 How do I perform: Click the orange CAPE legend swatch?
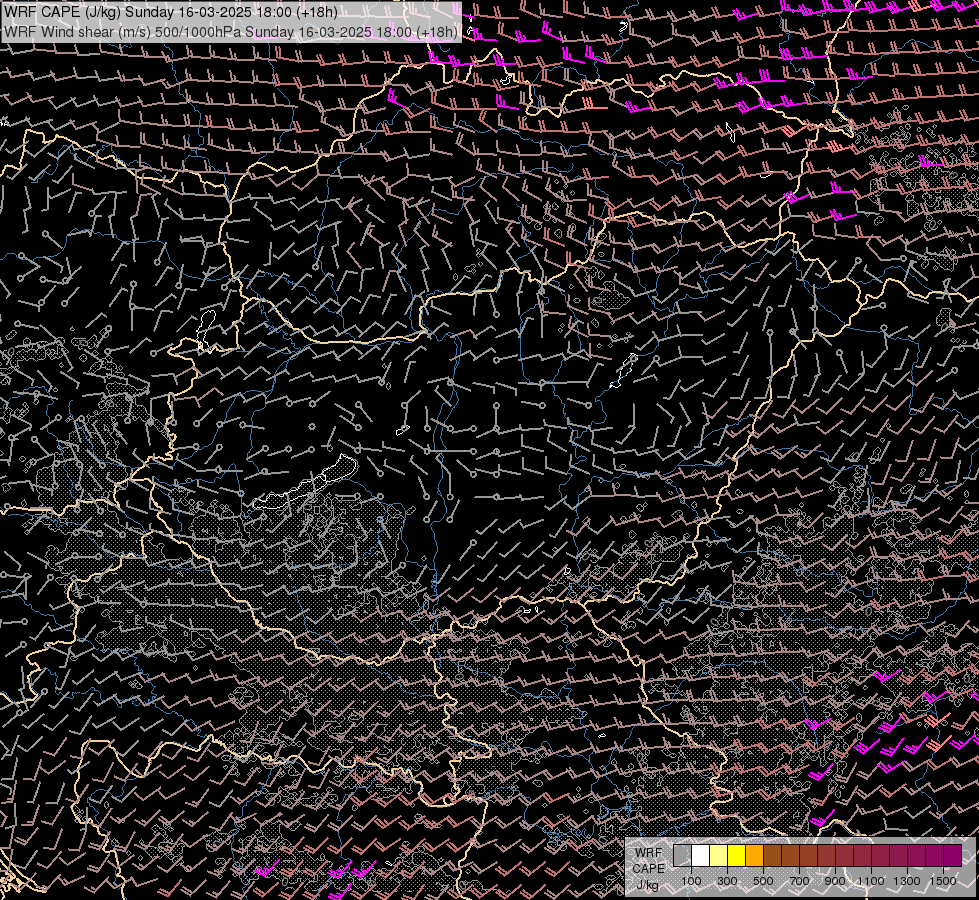tap(754, 856)
